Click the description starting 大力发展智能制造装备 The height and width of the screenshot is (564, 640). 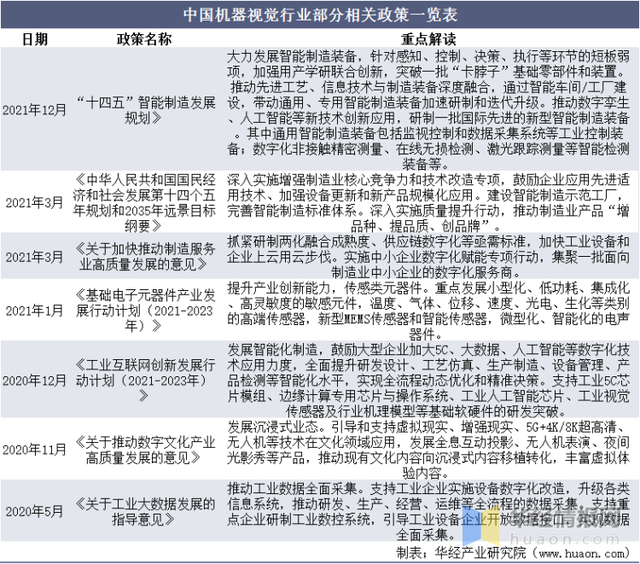(x=428, y=110)
